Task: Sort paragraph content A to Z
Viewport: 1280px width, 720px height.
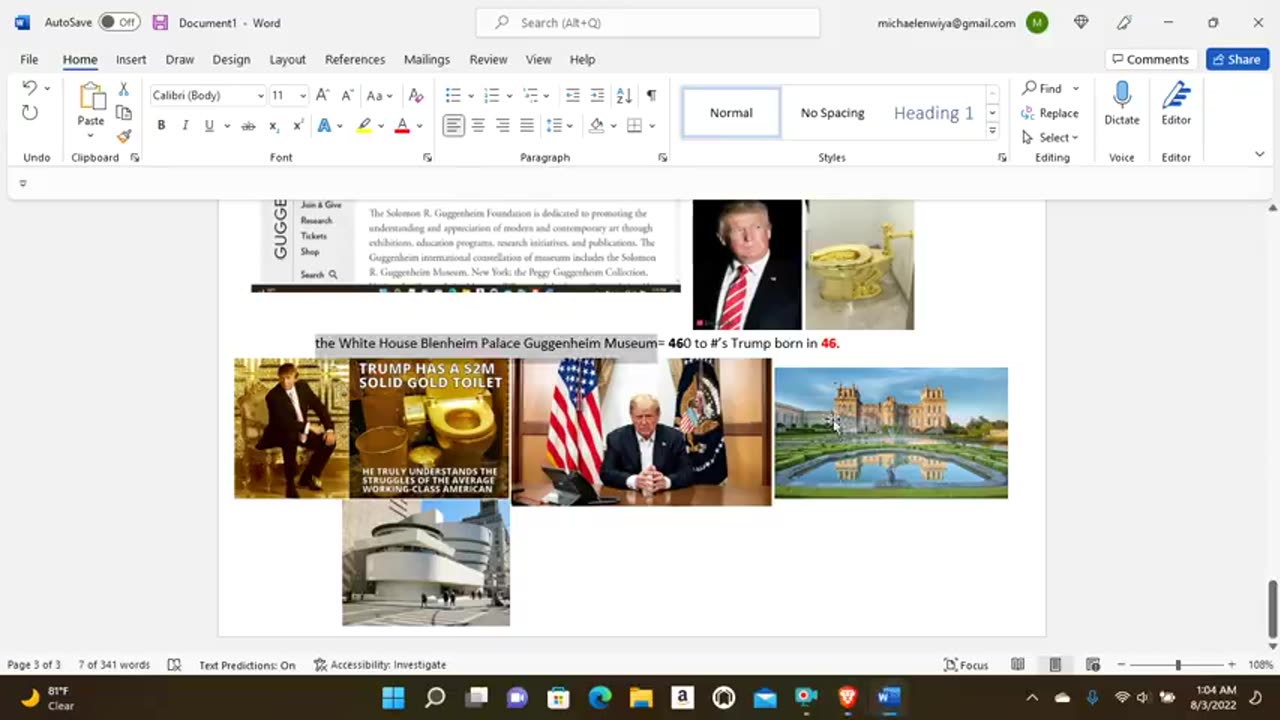Action: tap(624, 95)
